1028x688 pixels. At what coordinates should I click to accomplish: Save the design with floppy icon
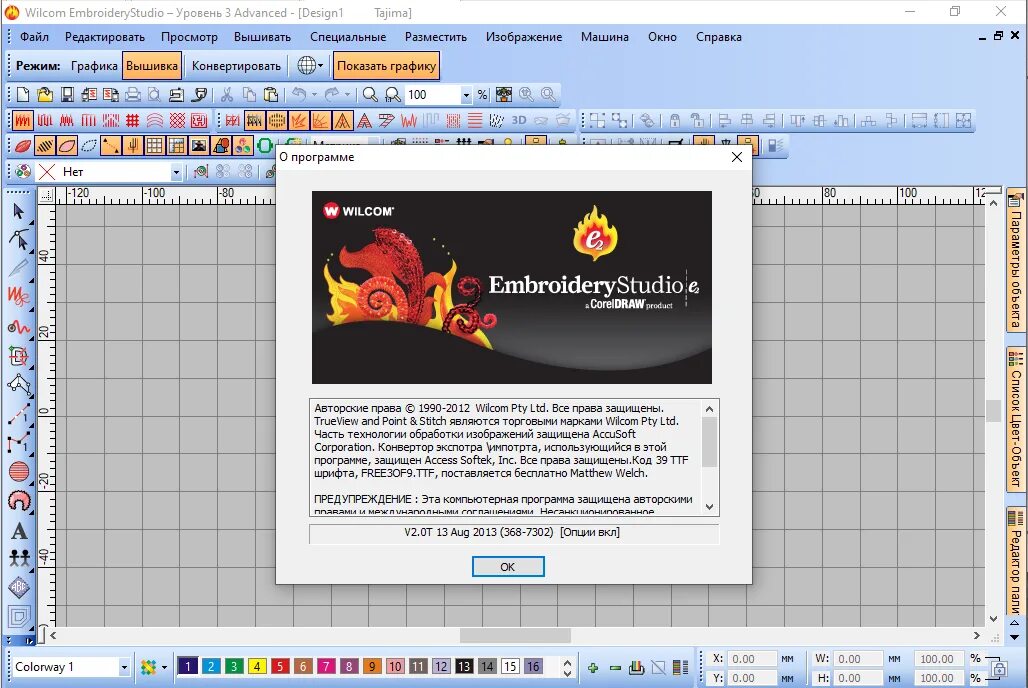click(67, 94)
